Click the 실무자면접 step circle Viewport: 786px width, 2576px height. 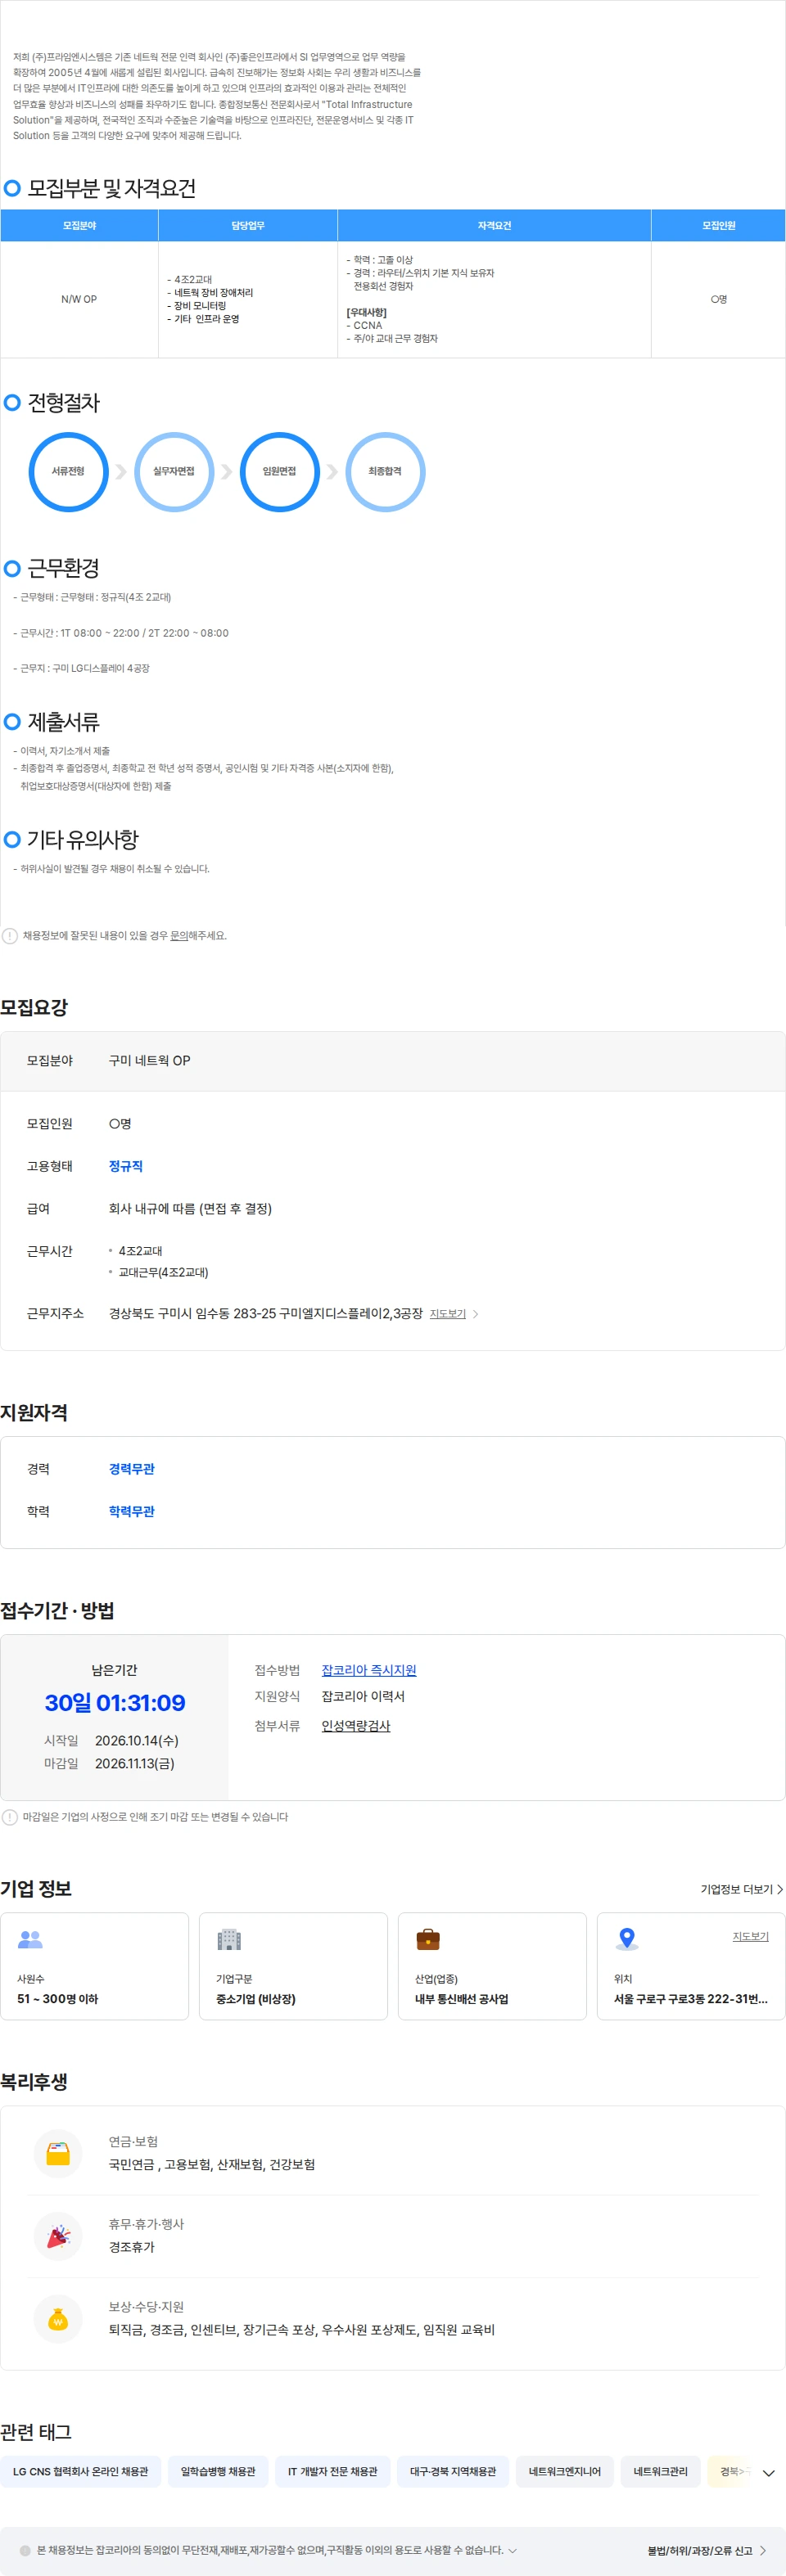point(174,471)
